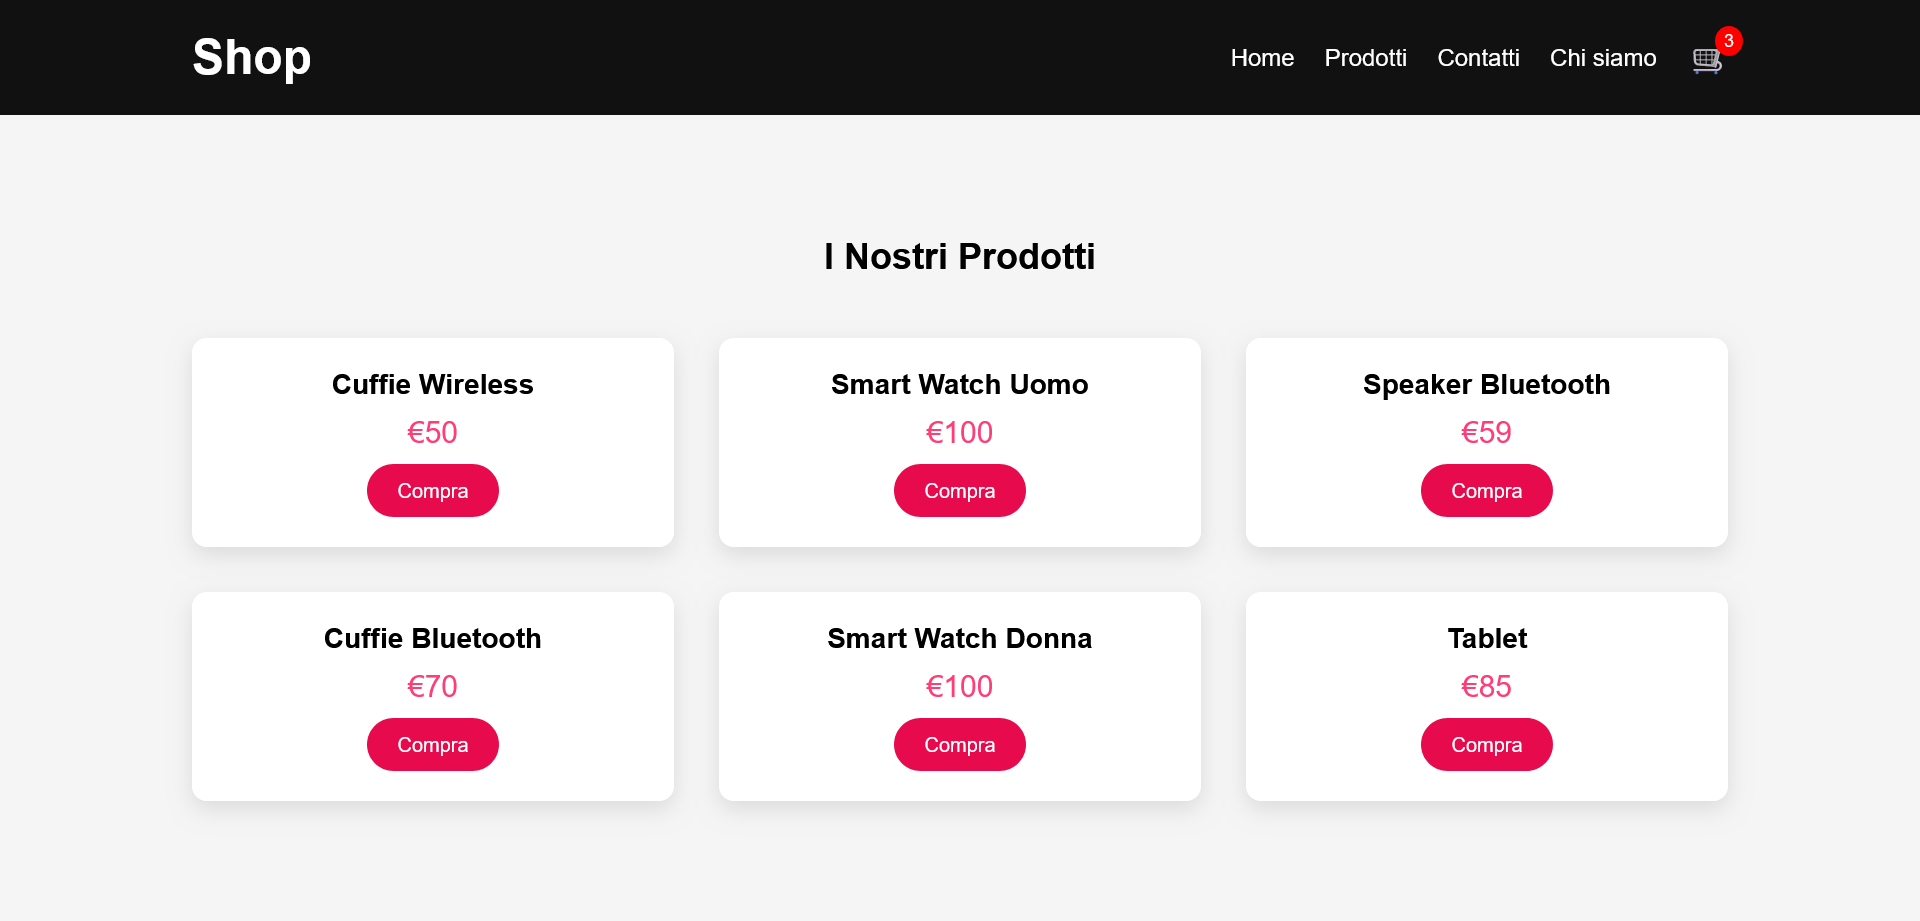Buy Cuffie Wireless with Compra button

coord(432,491)
